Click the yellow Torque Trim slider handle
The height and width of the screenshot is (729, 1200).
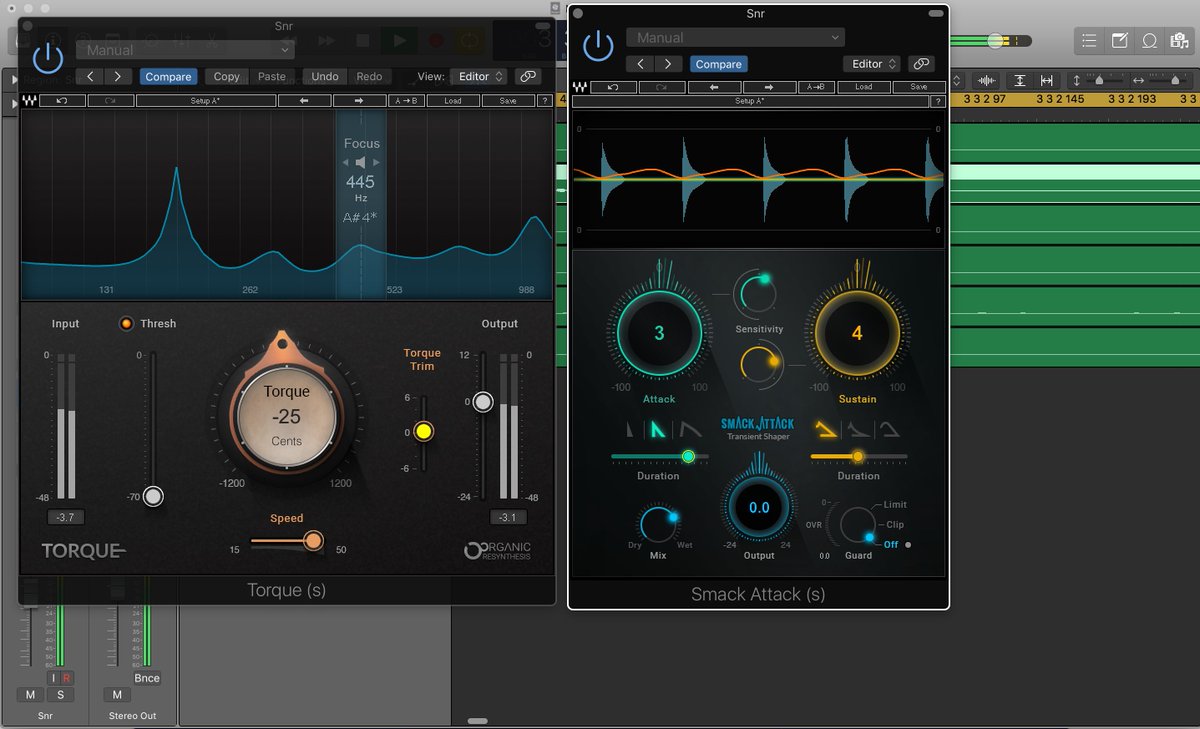424,431
